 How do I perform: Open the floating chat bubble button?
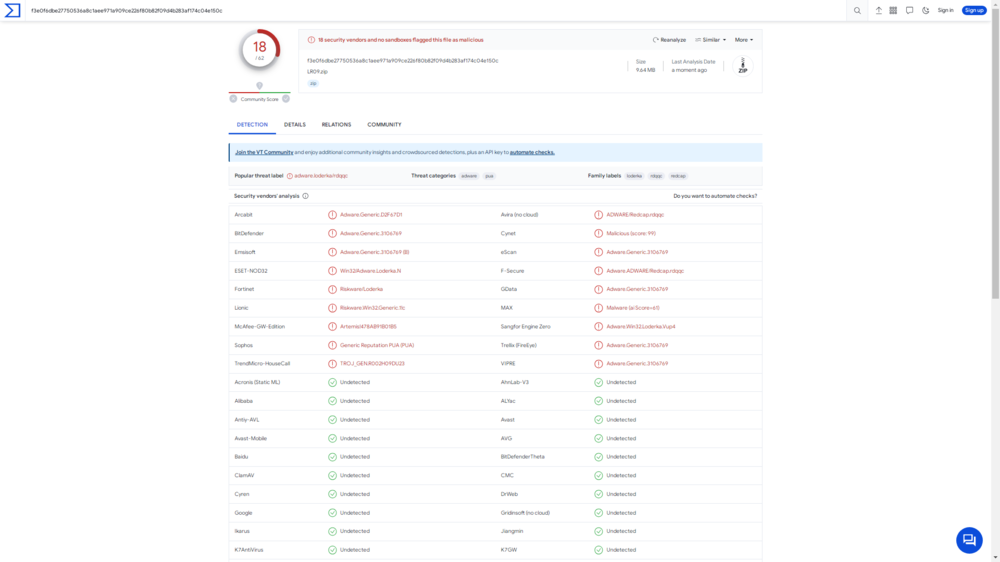pyautogui.click(x=968, y=540)
